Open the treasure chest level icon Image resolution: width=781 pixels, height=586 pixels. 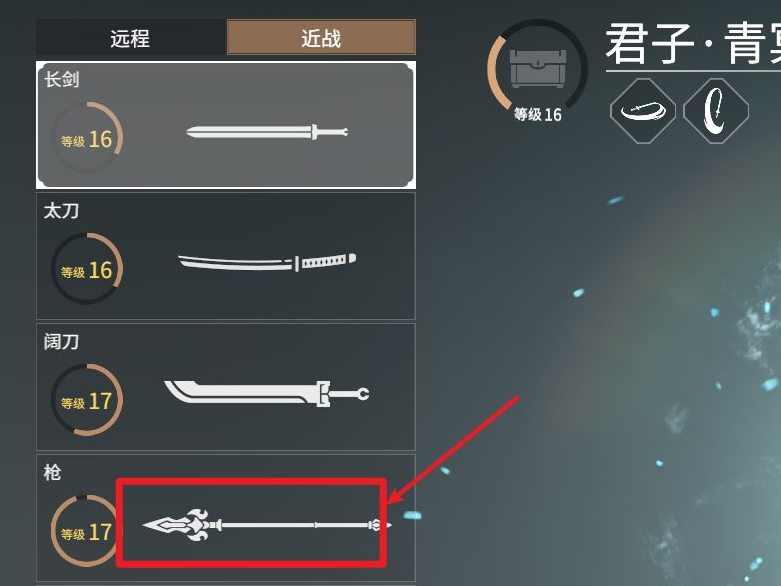[537, 69]
